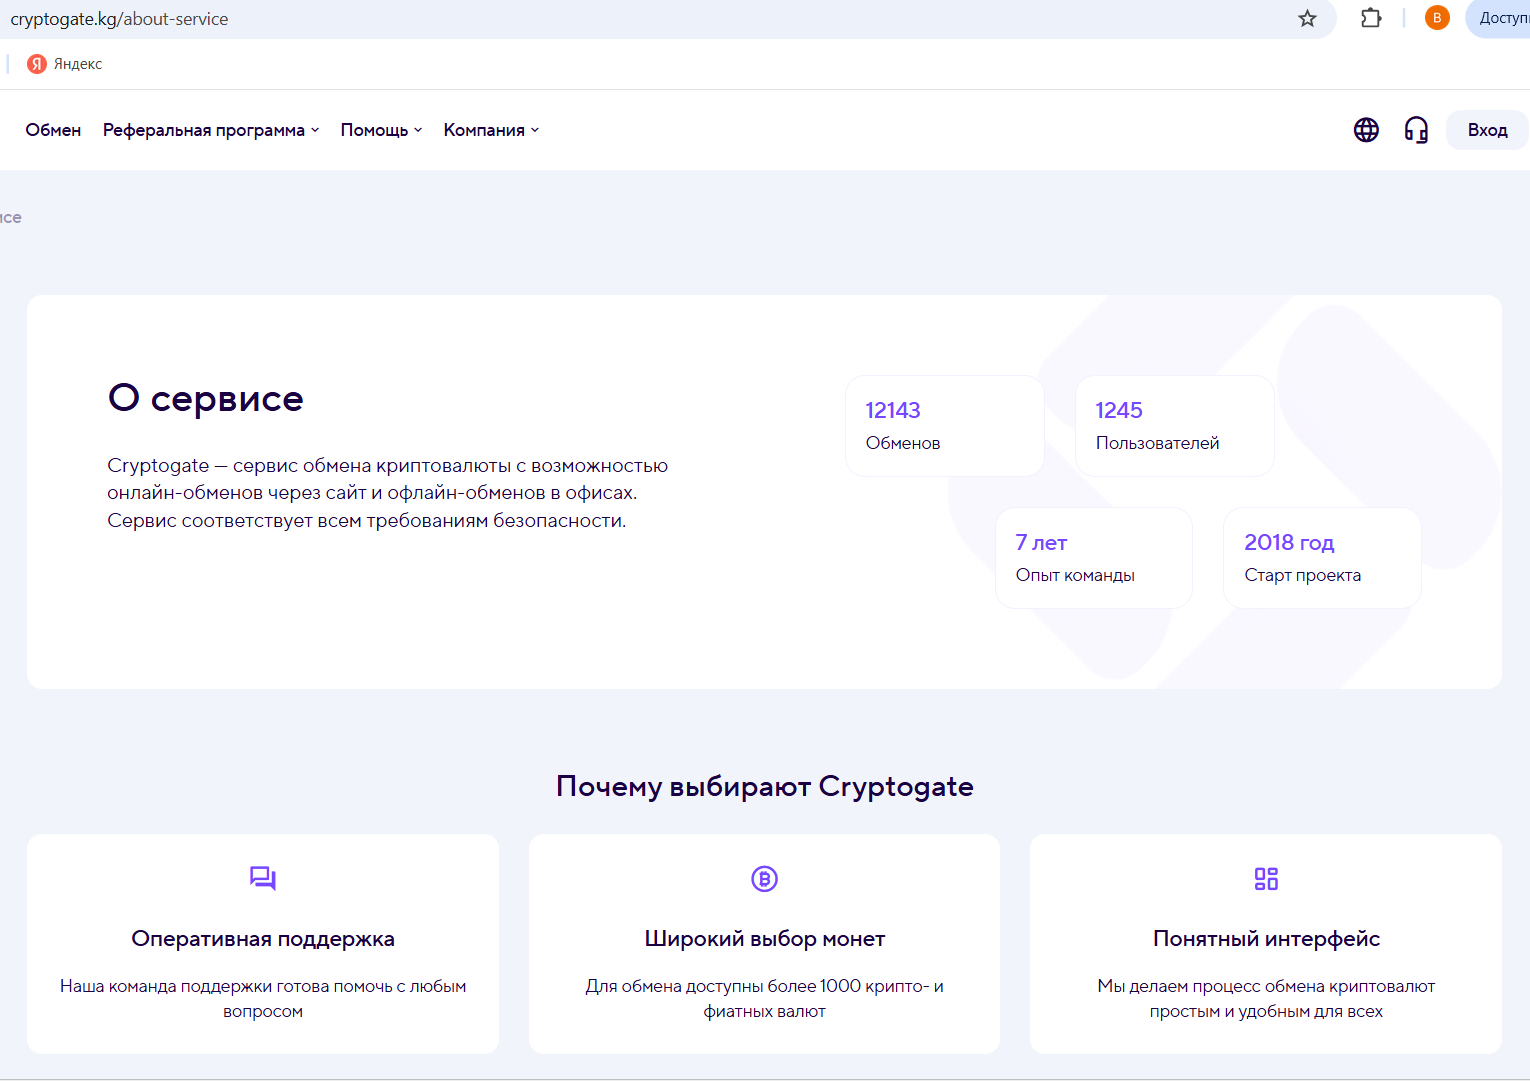Click the orange profile avatar icon
Viewport: 1530px width, 1081px height.
coord(1437,18)
